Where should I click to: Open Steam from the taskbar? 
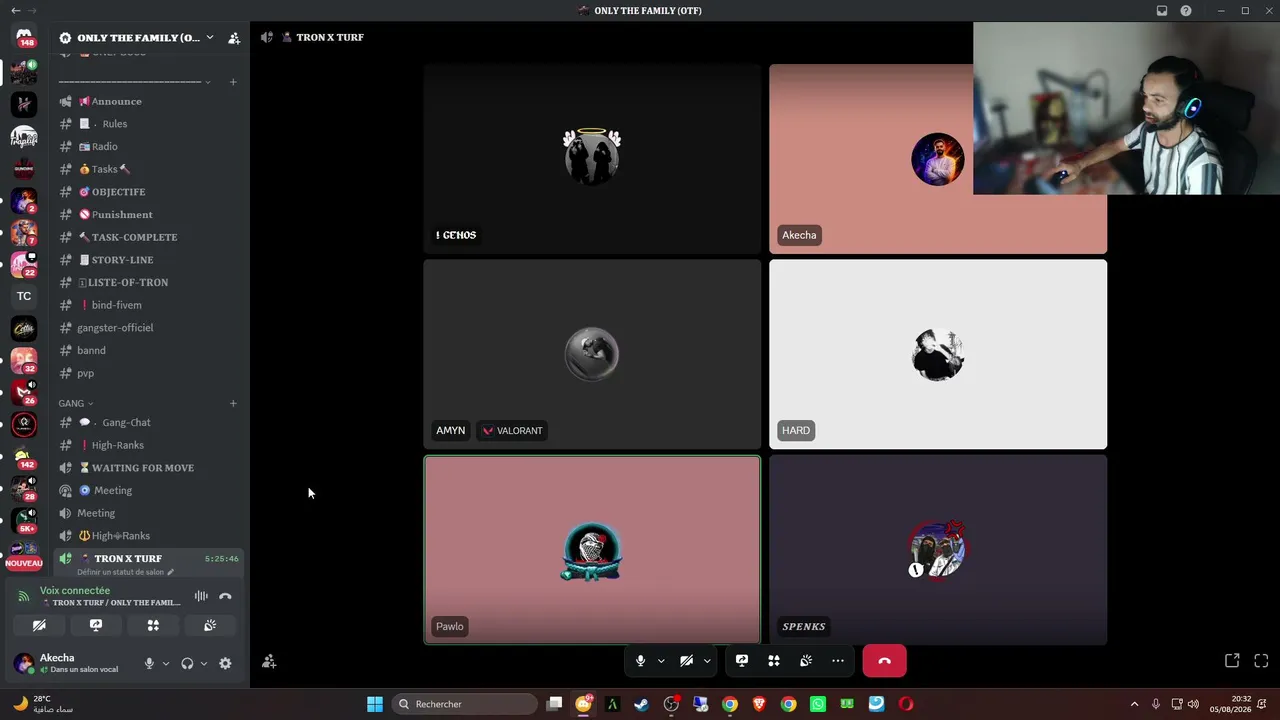641,704
